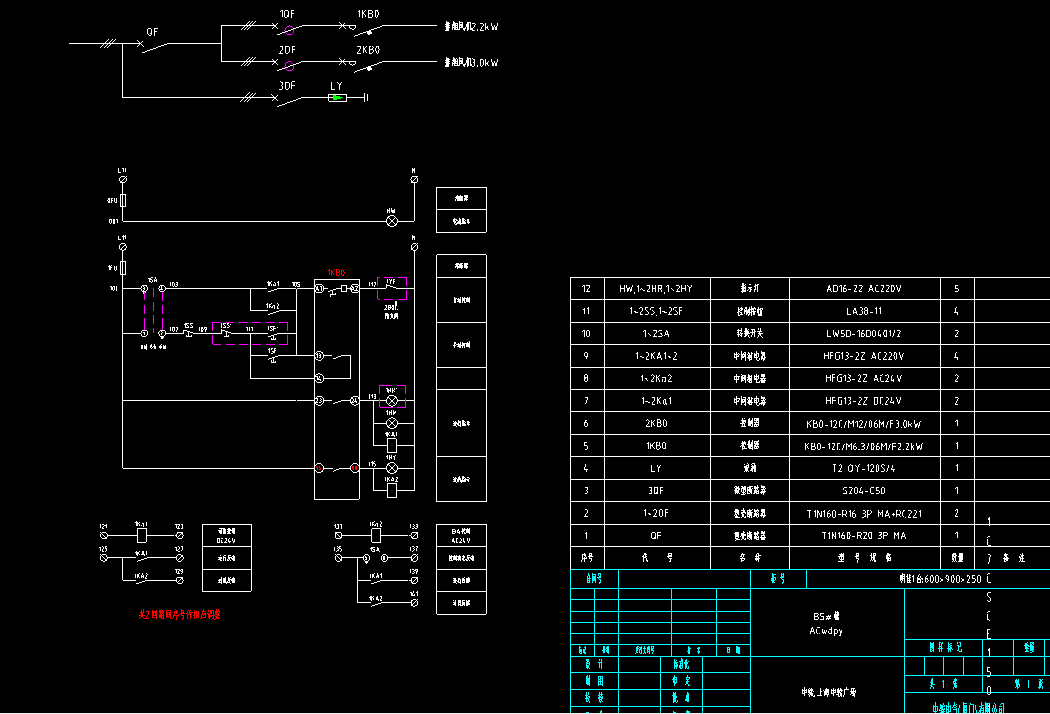Select the 3QF switch symbol
Viewport: 1050px width, 714px height.
click(289, 98)
